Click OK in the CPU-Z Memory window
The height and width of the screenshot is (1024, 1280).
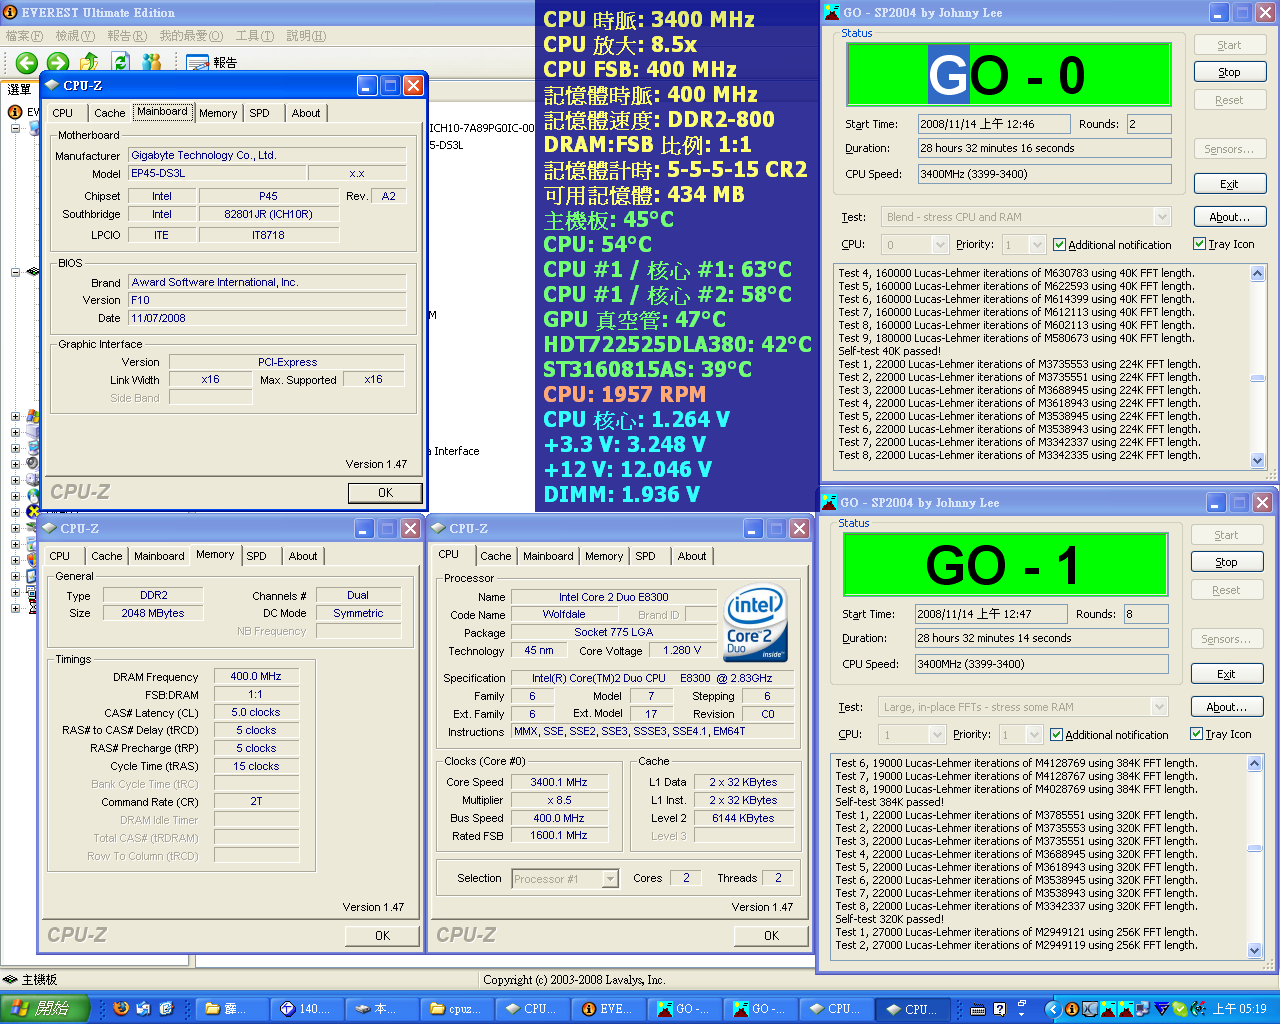(x=382, y=935)
